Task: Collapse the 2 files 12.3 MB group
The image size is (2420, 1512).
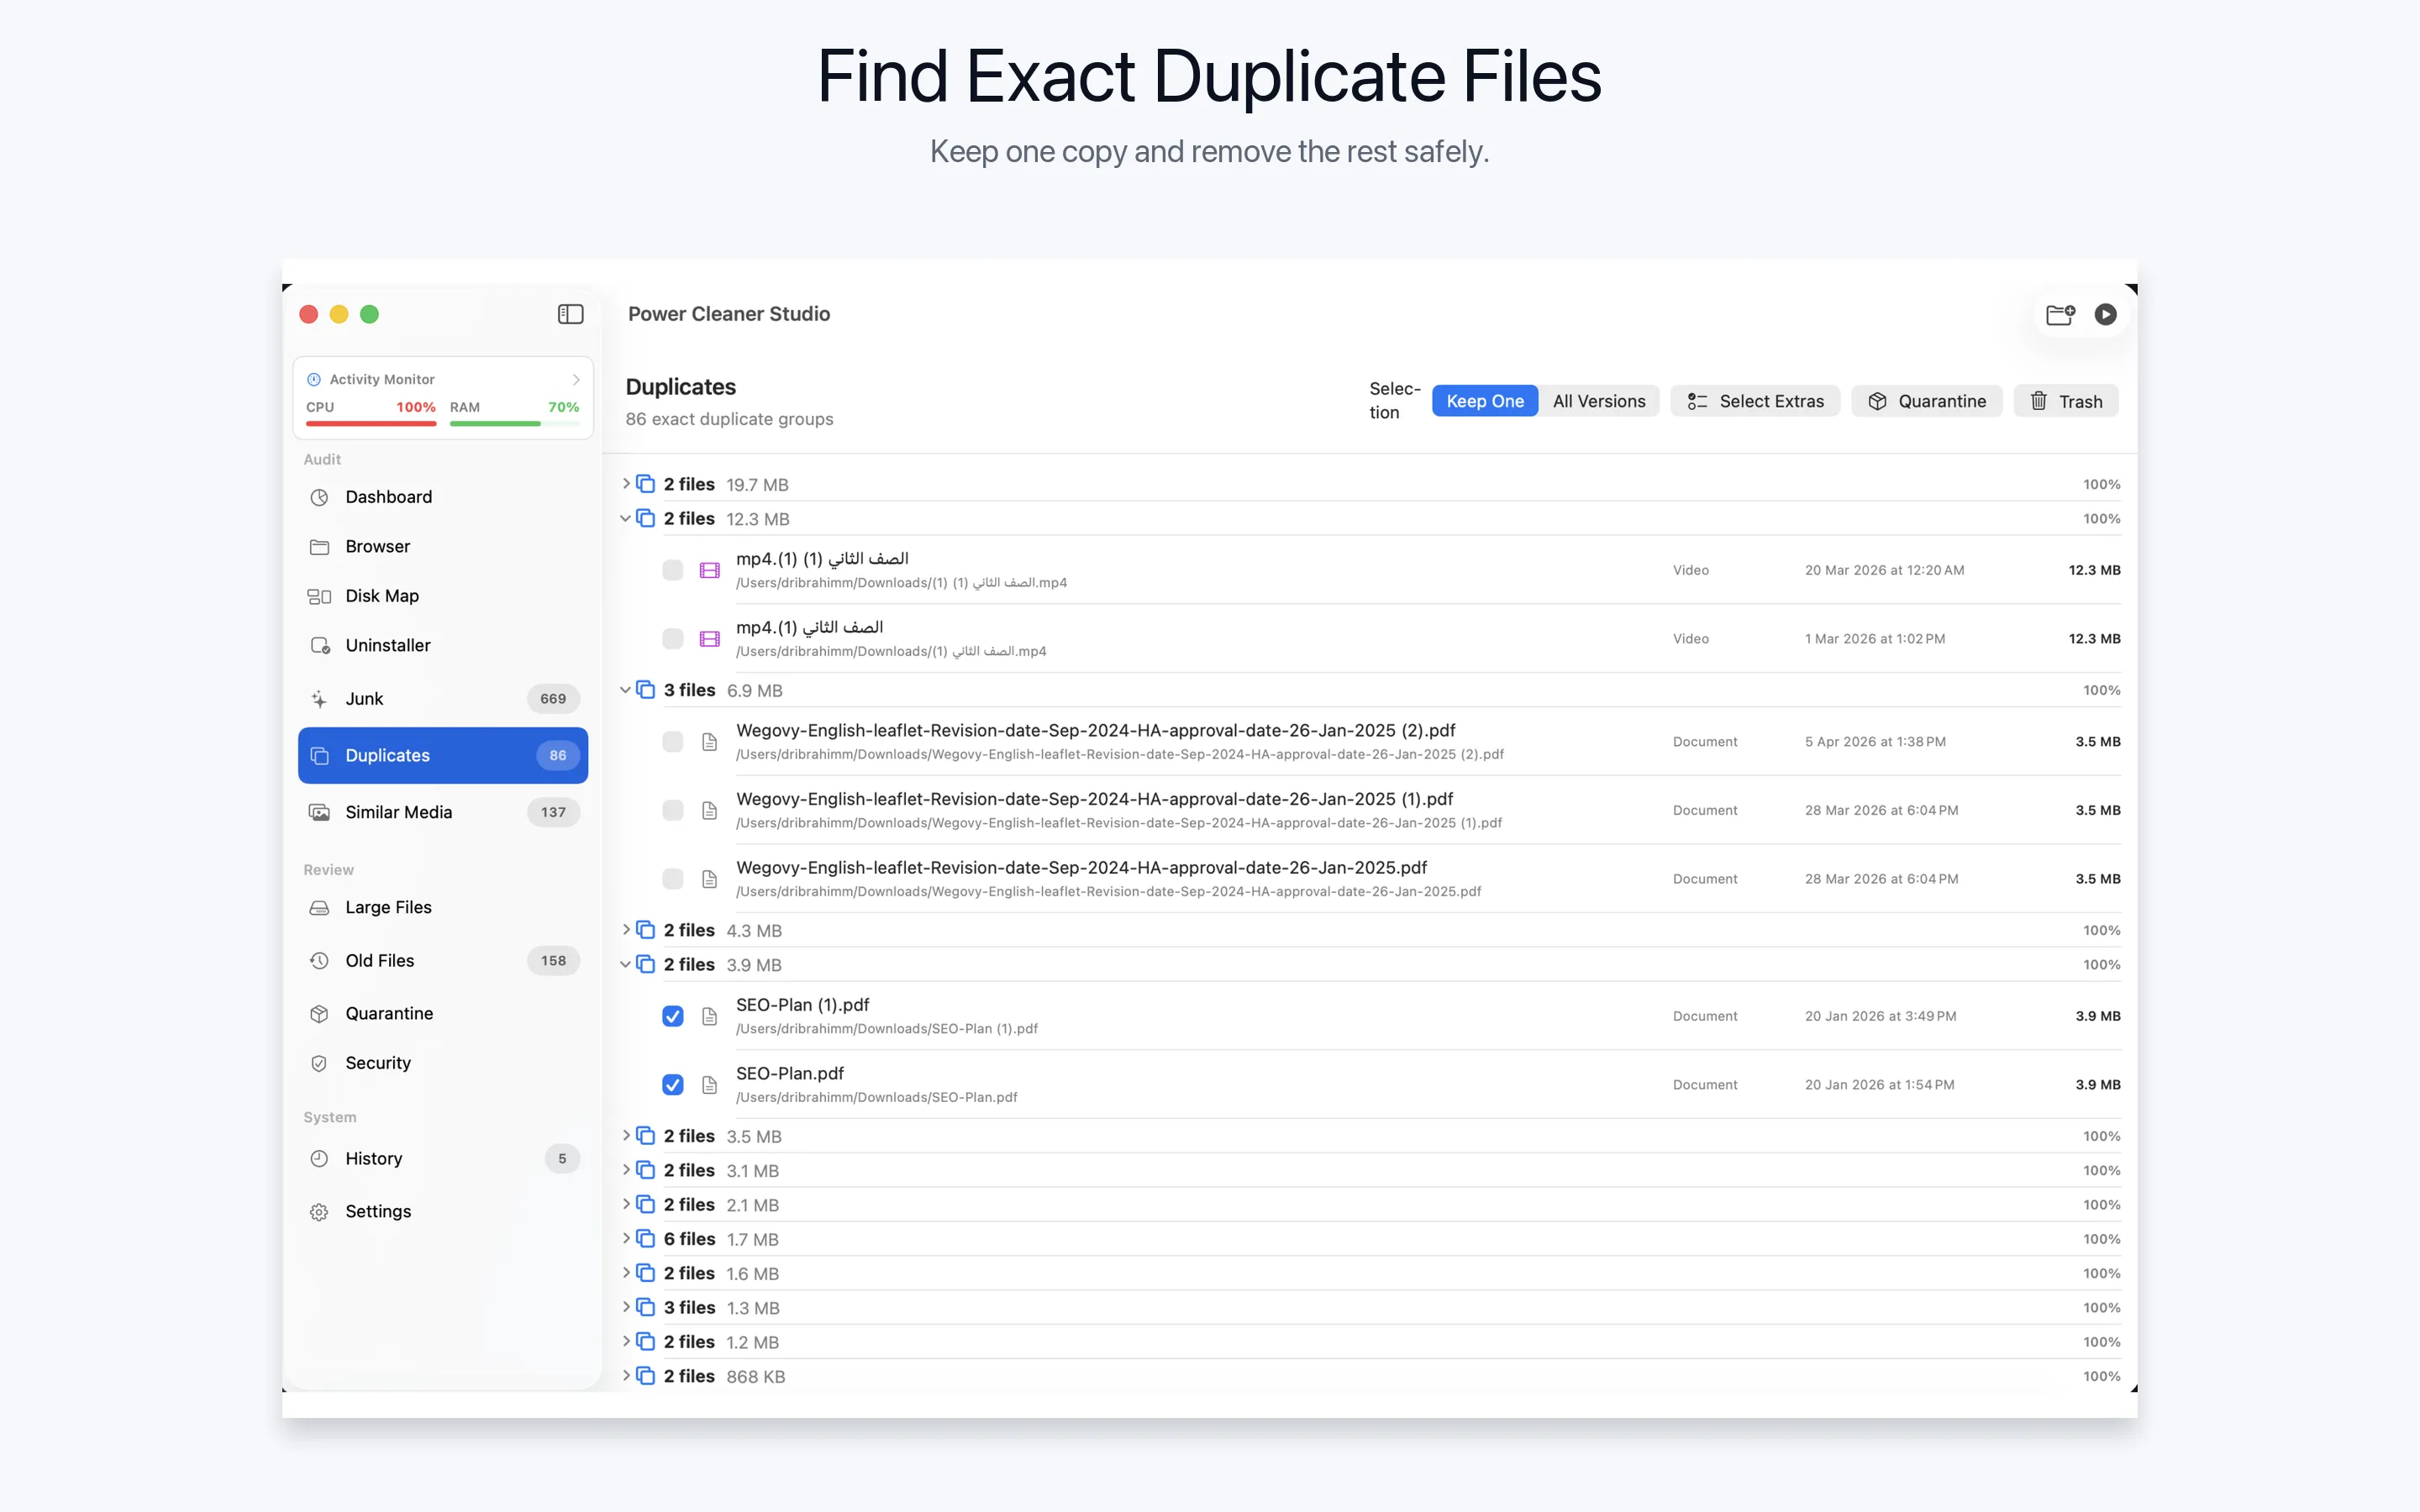Action: tap(626, 518)
